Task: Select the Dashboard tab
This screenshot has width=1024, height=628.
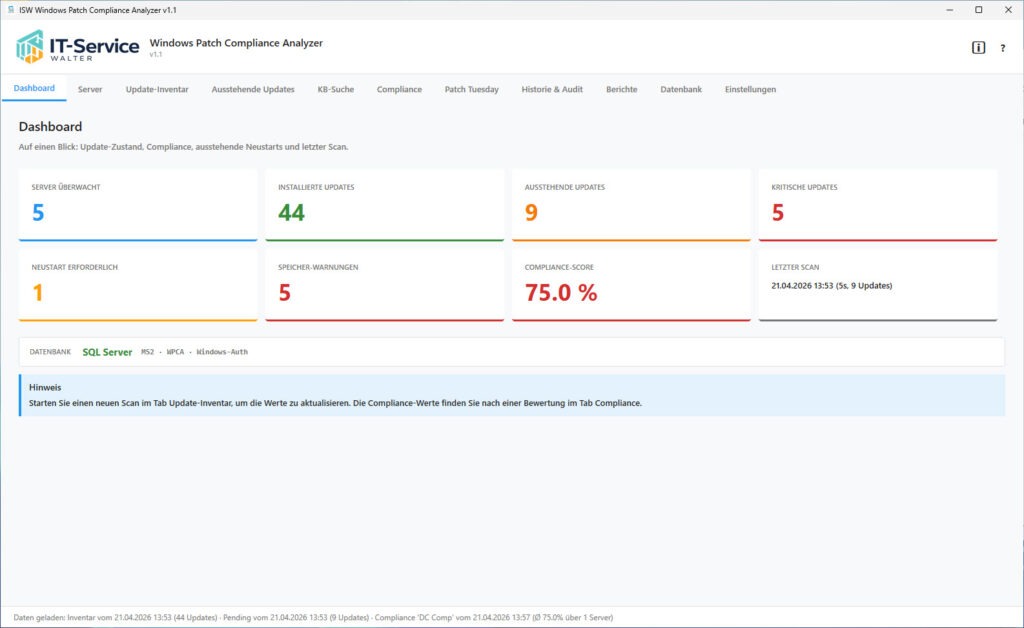Action: click(33, 88)
